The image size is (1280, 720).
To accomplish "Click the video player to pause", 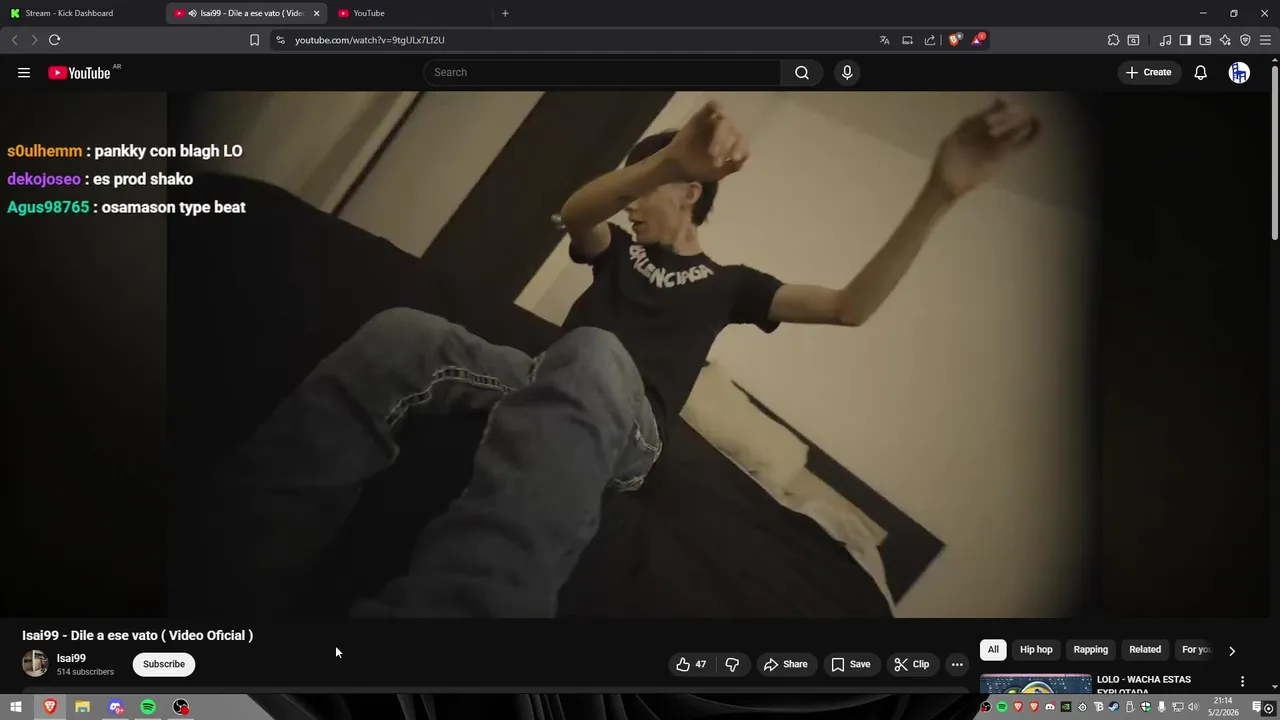I will click(x=634, y=354).
